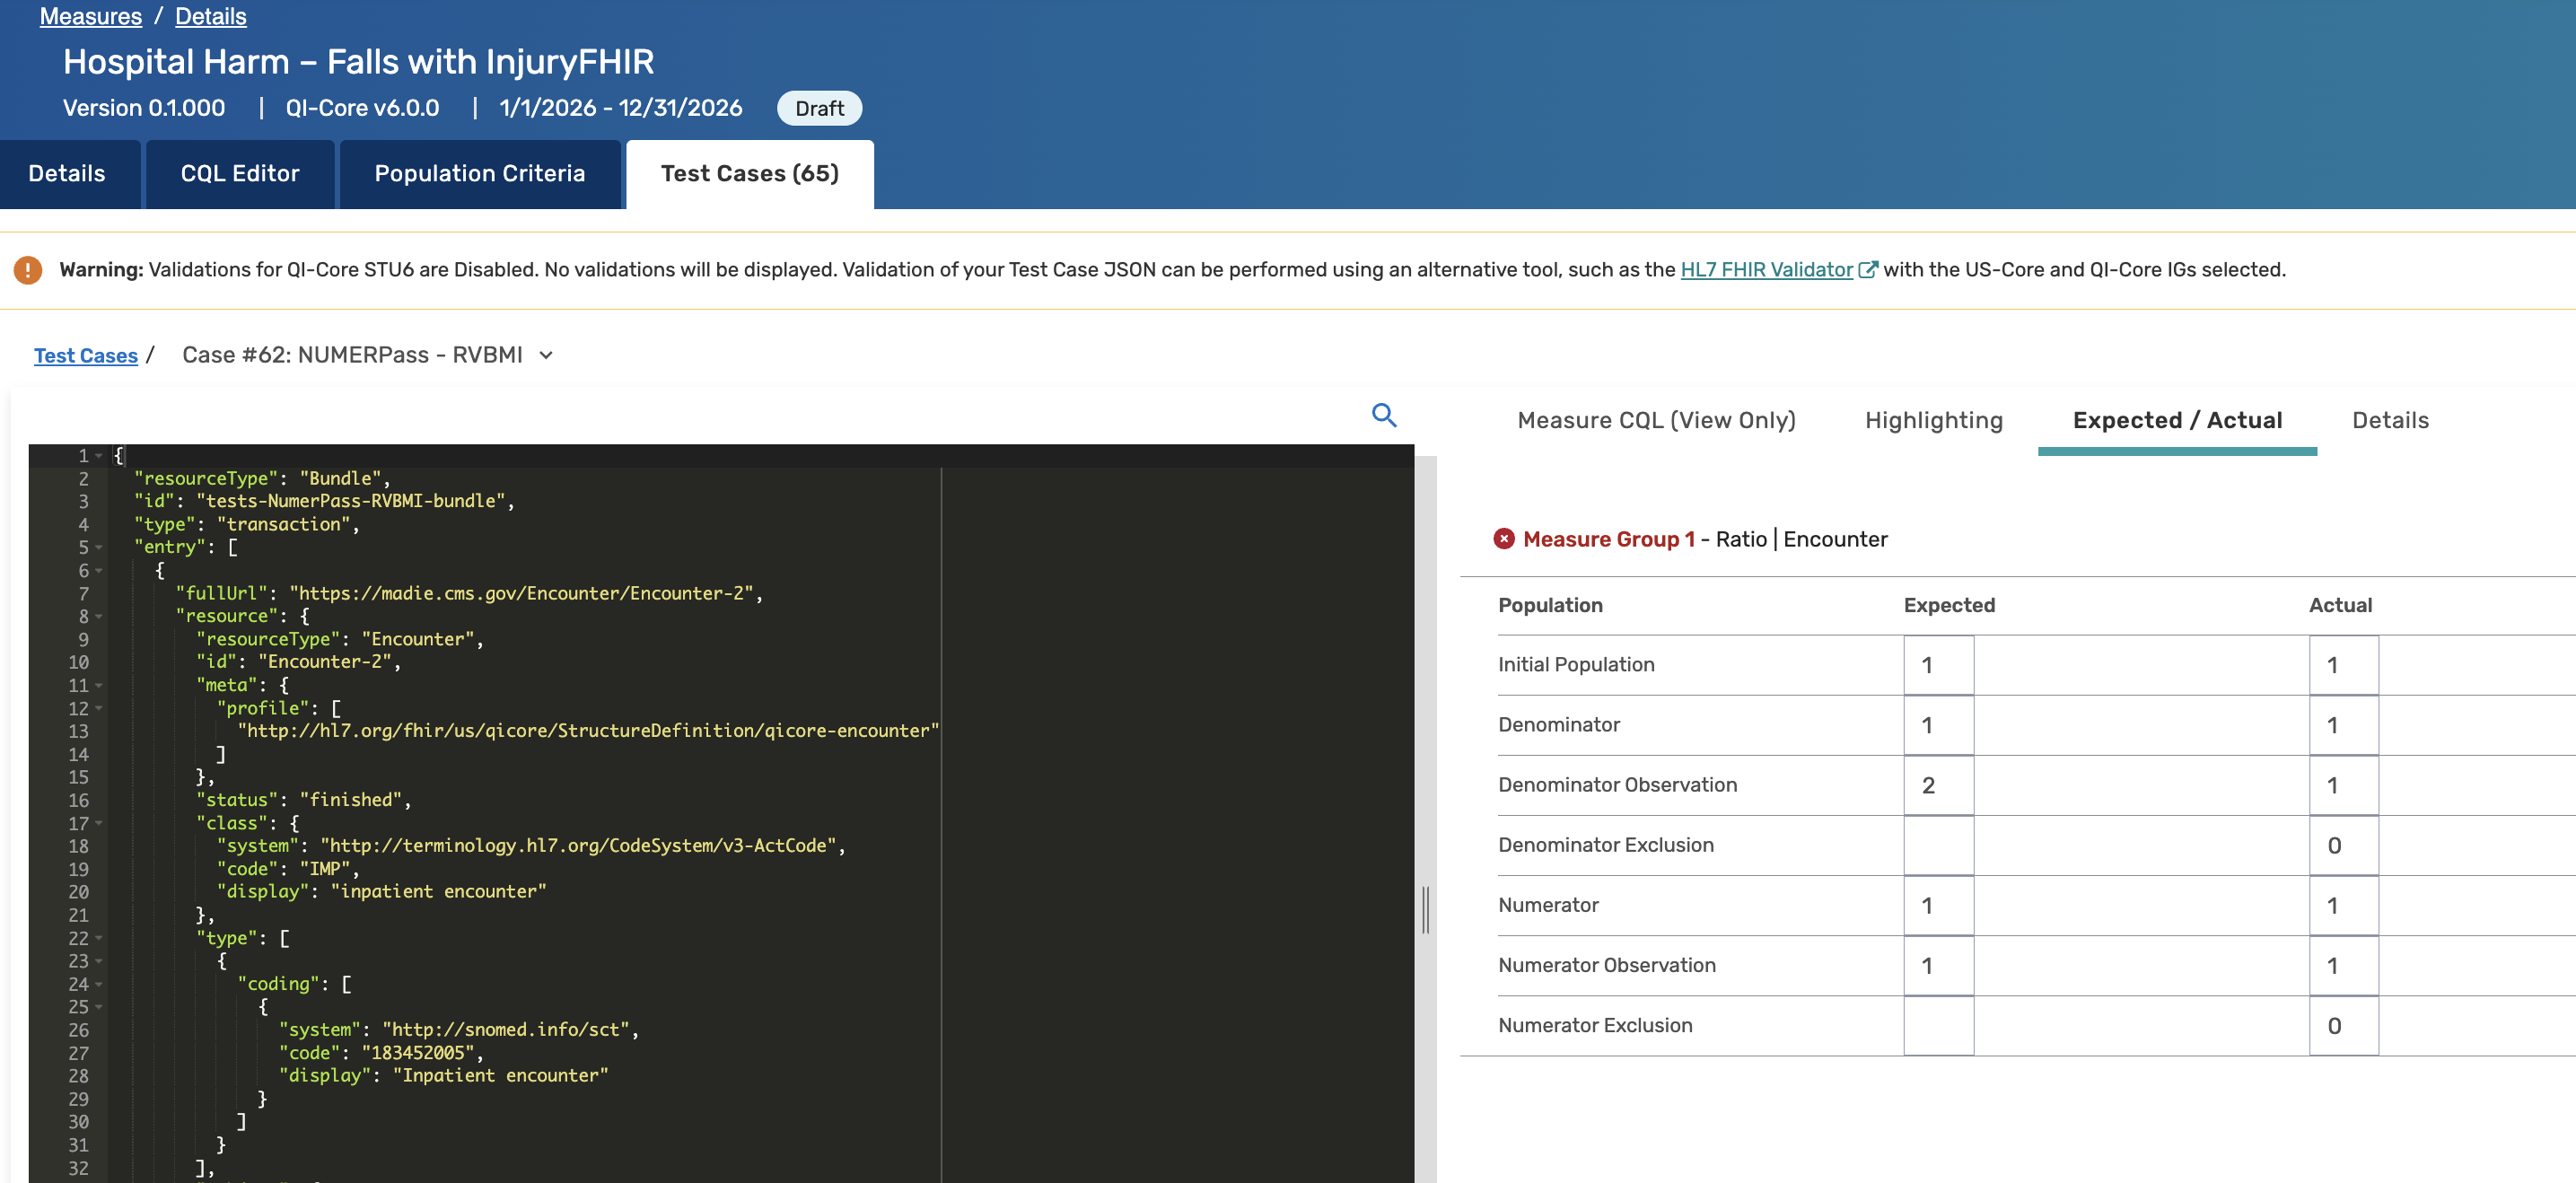Screen dimensions: 2576x1183
Task: Click the fullUrl Encounter-2 line in editor
Action: point(469,594)
